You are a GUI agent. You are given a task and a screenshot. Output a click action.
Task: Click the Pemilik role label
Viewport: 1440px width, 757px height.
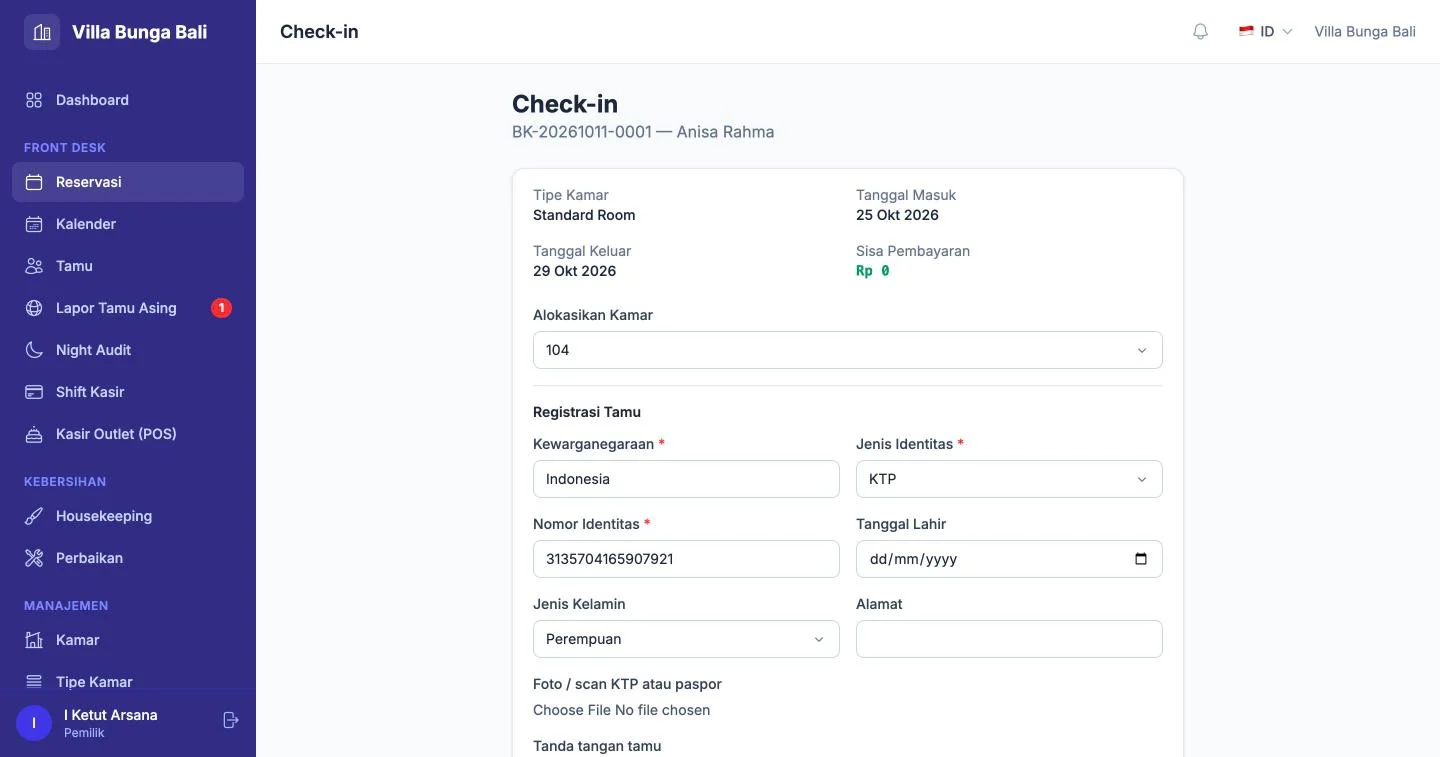coord(84,733)
